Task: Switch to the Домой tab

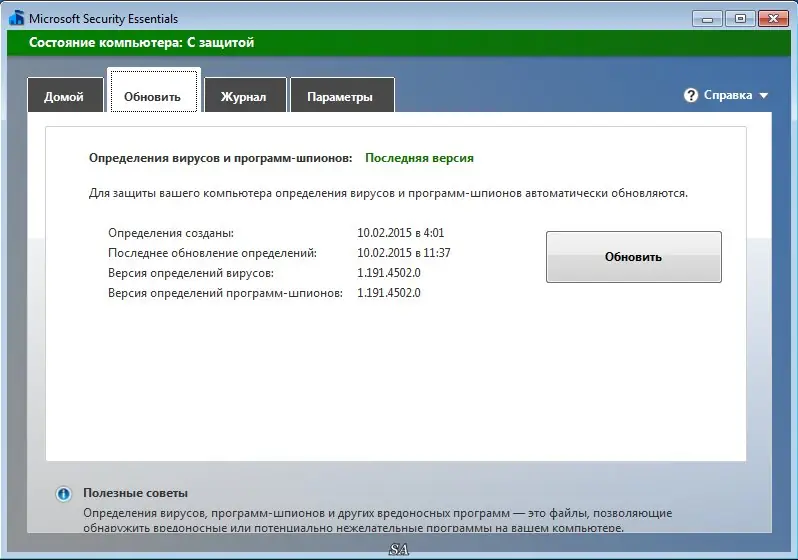Action: (65, 95)
